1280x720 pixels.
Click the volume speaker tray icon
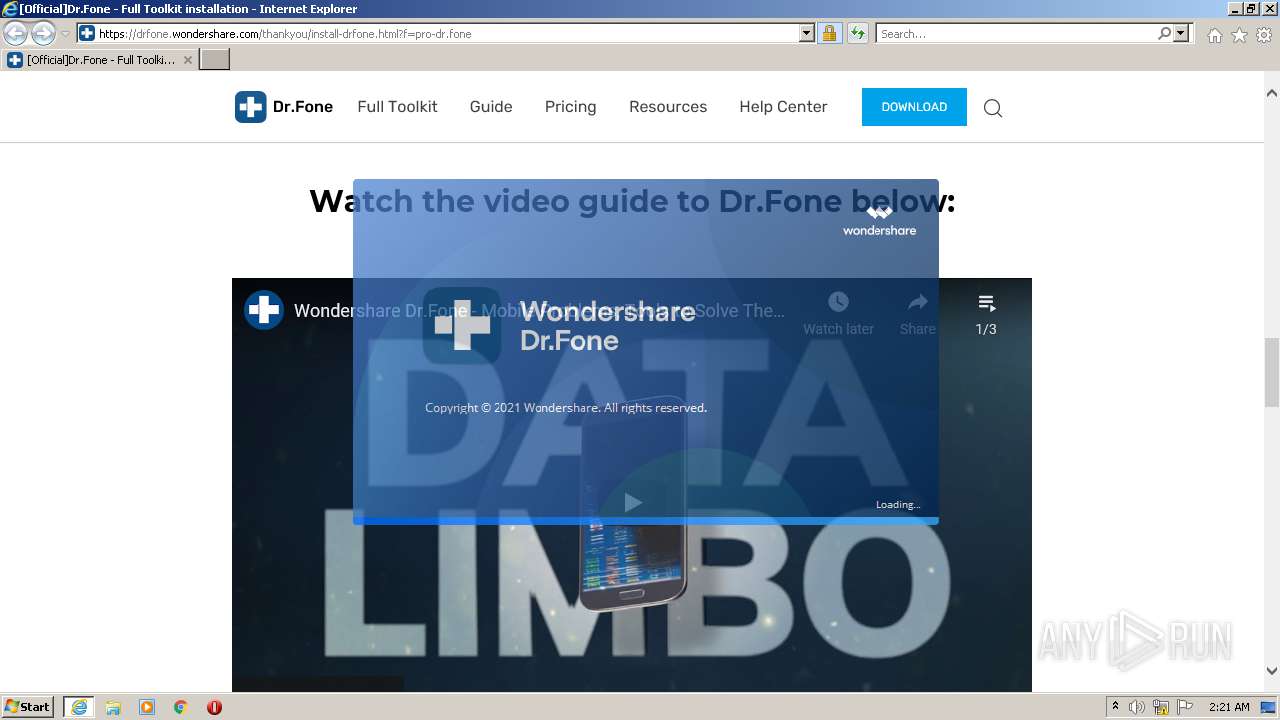coord(1137,707)
